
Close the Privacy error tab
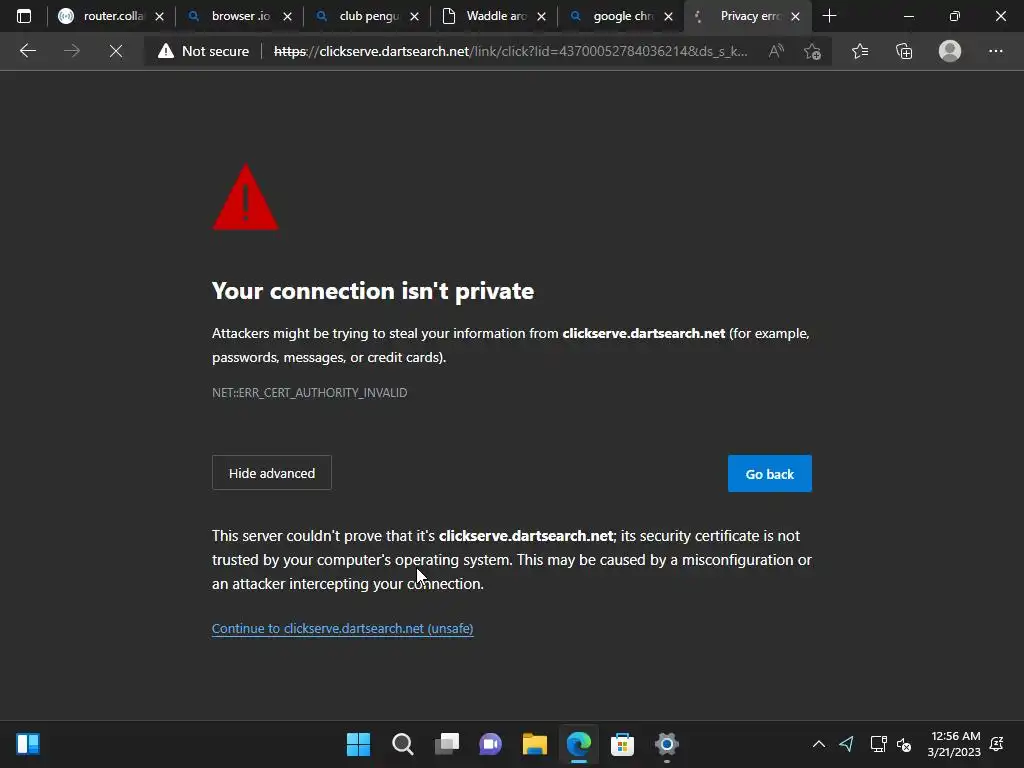pos(795,16)
